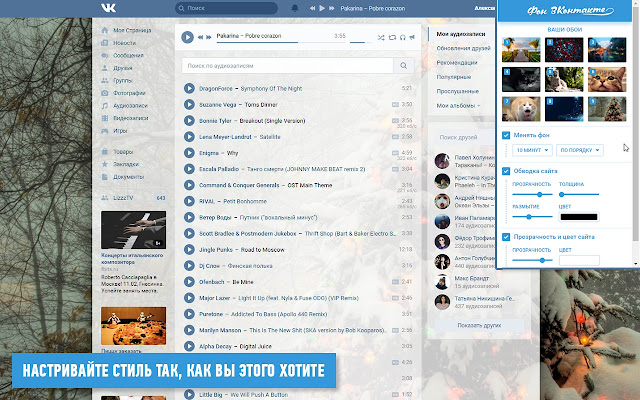The height and width of the screenshot is (400, 640).
Task: Click large play button in audio player
Action: 187,37
